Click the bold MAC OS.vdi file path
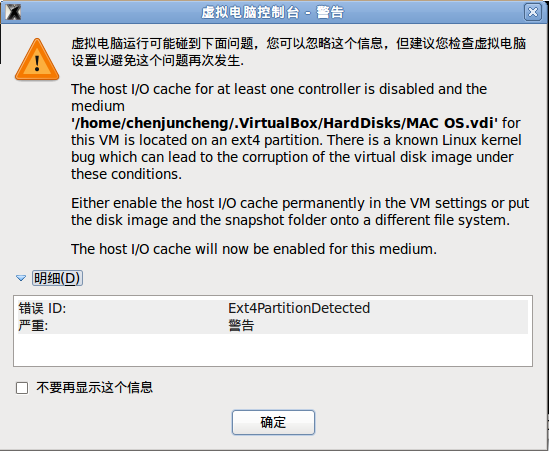 [284, 123]
